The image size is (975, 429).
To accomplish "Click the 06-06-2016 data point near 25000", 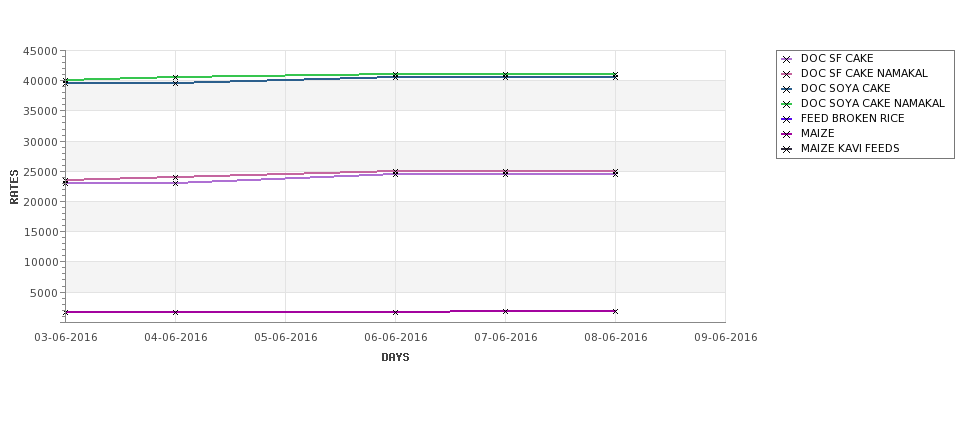I will [x=395, y=172].
